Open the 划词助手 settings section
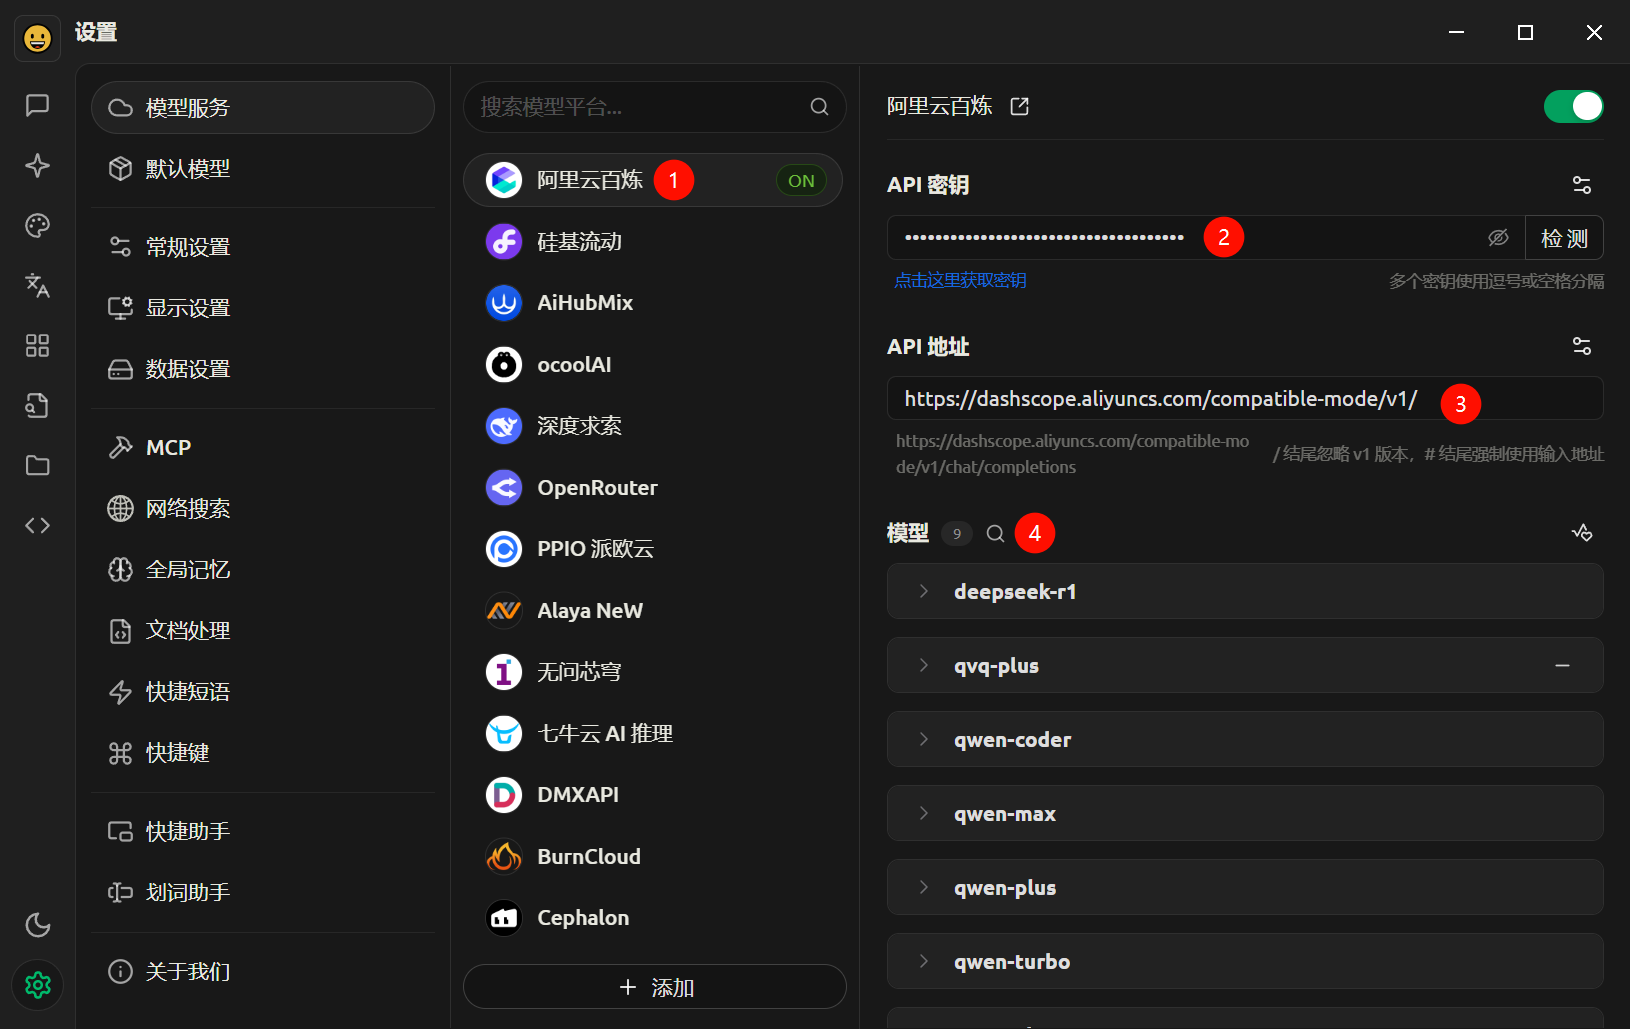 263,892
